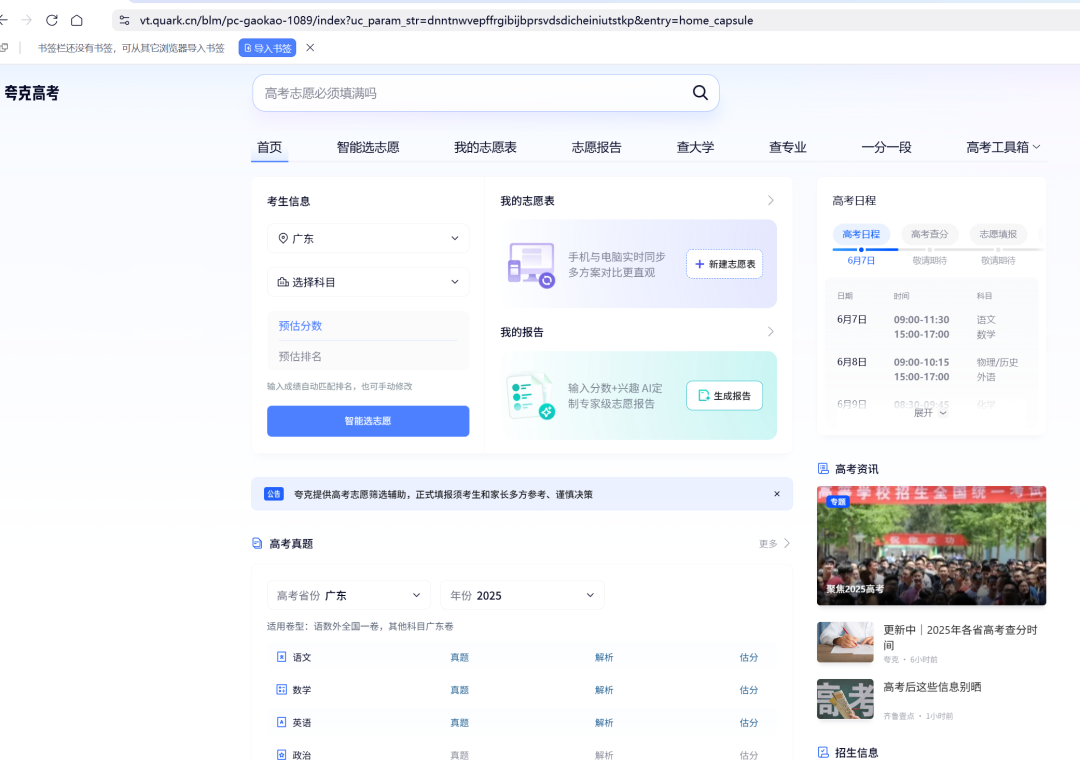Expand the schedule with 展开
The image size is (1080, 762).
tap(931, 413)
